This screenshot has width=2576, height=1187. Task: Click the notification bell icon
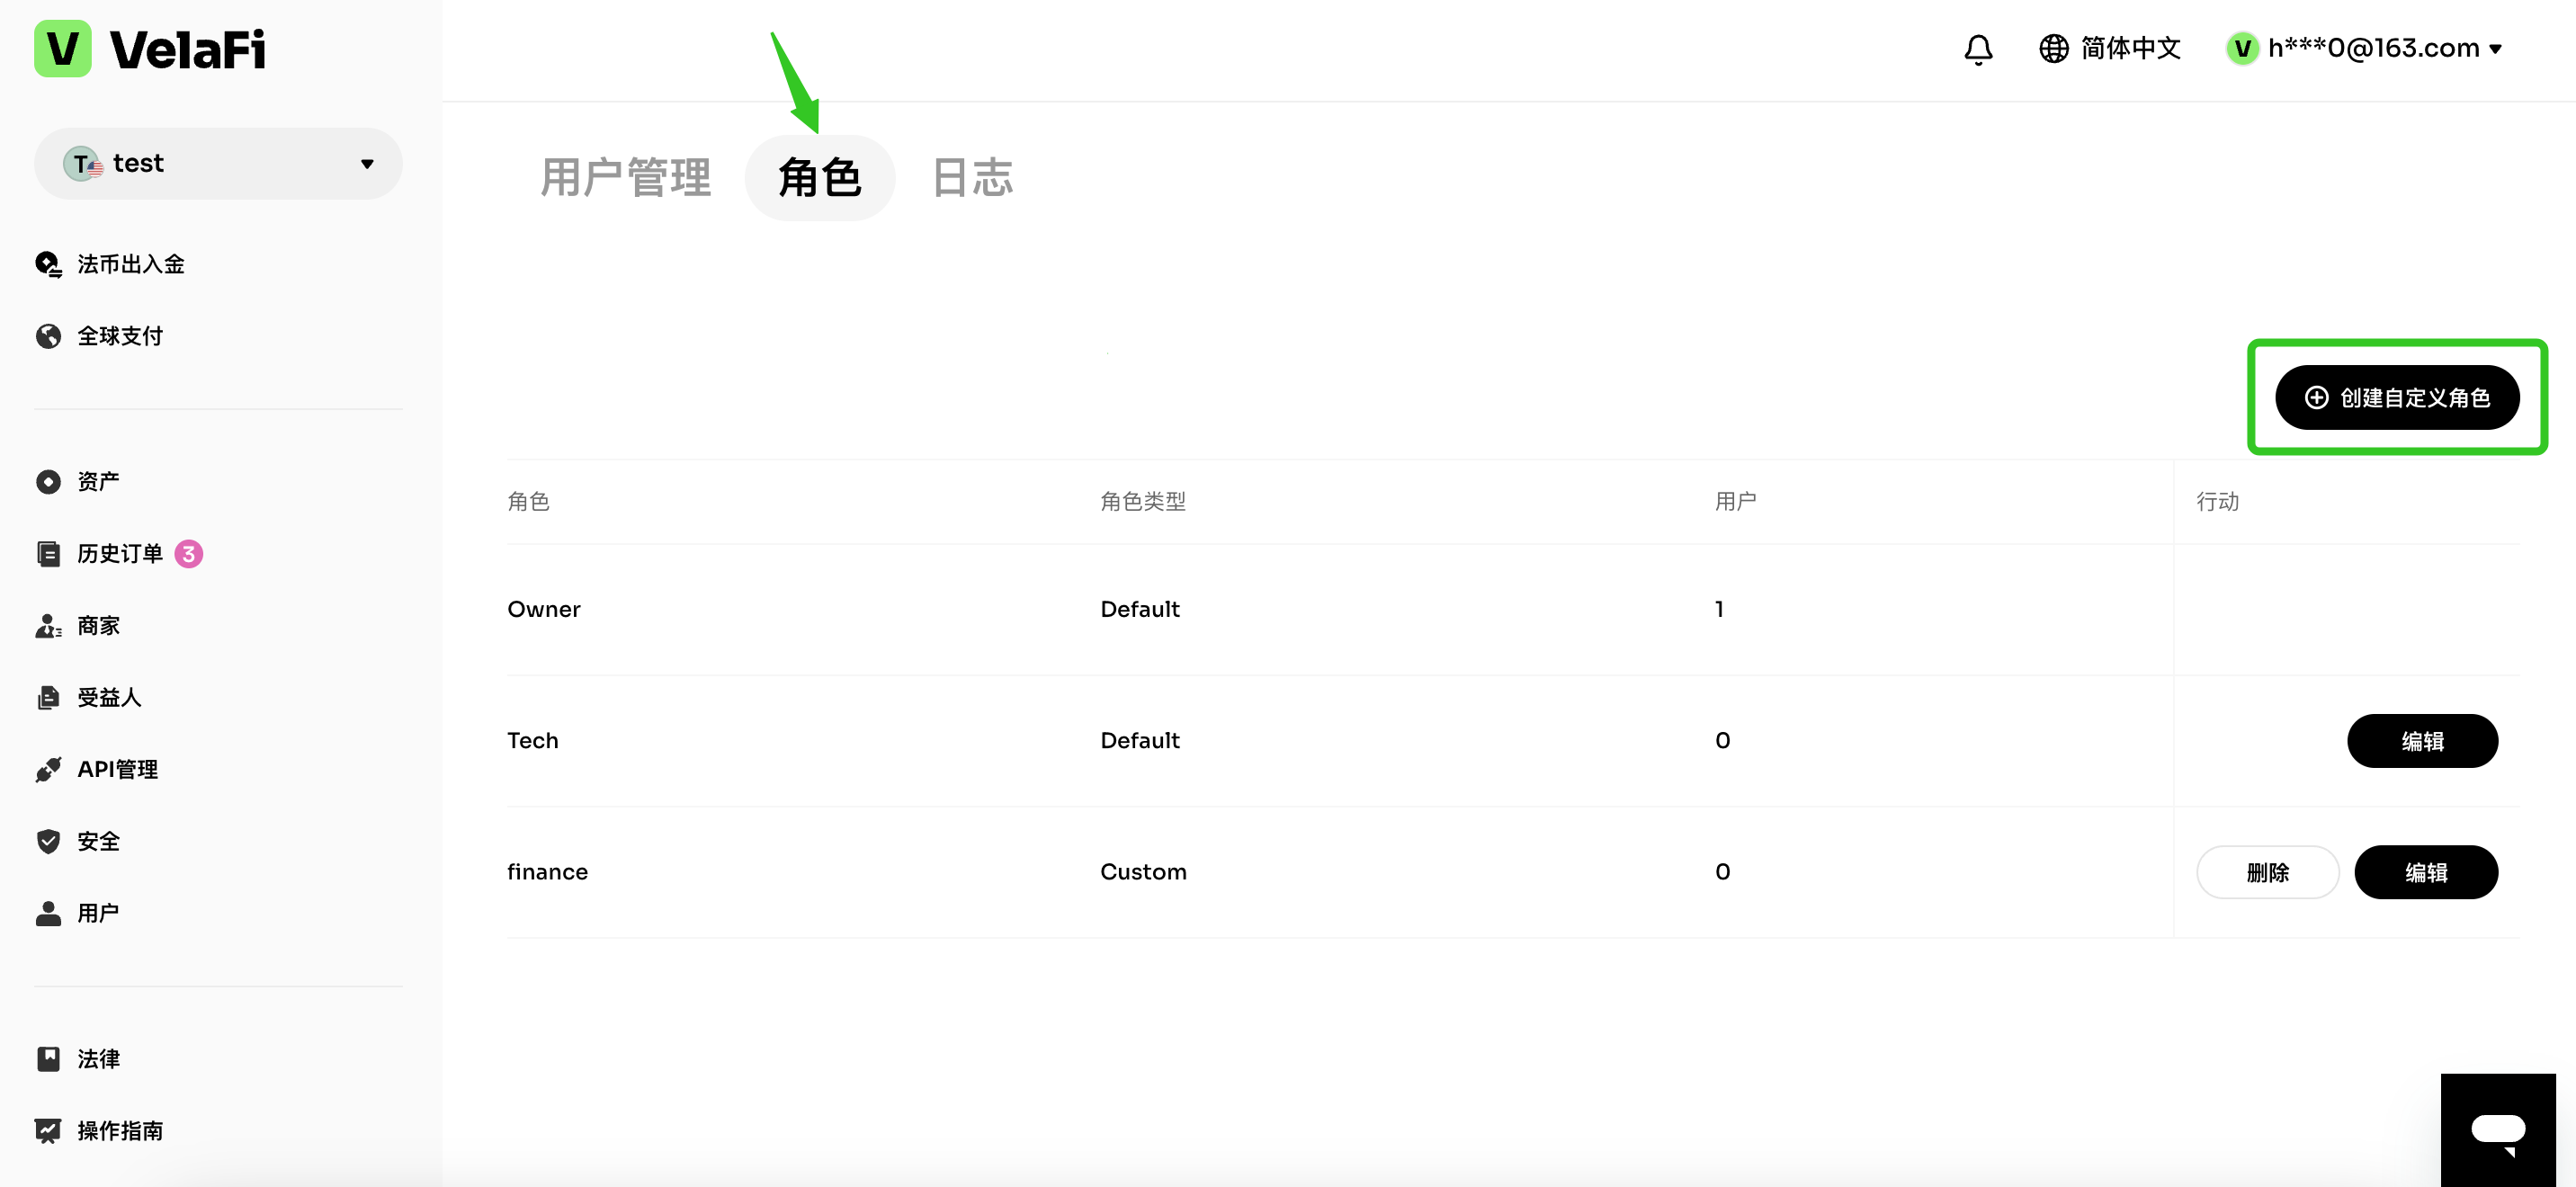click(1977, 49)
